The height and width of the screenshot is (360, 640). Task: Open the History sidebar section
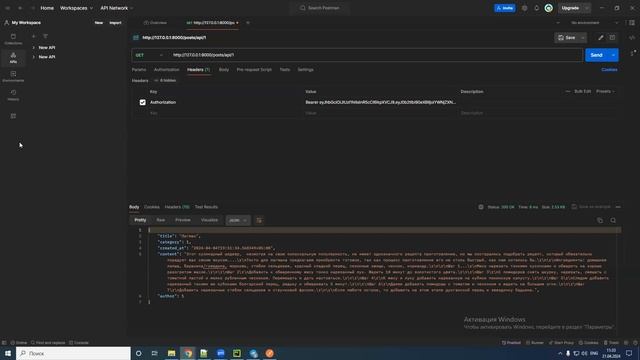[13, 95]
